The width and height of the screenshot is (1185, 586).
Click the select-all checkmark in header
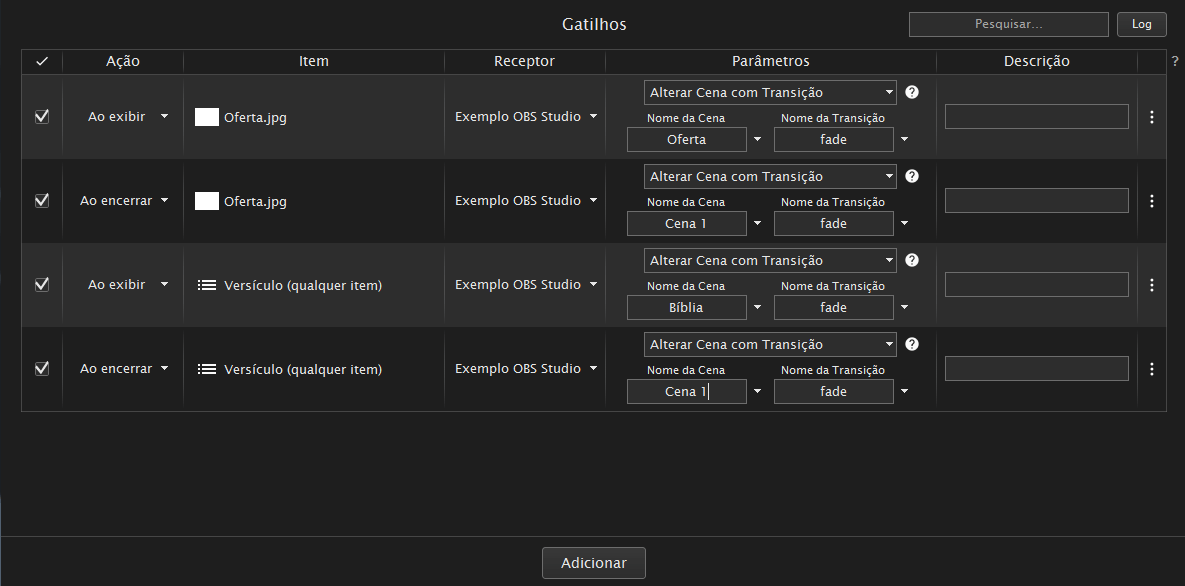pyautogui.click(x=42, y=61)
